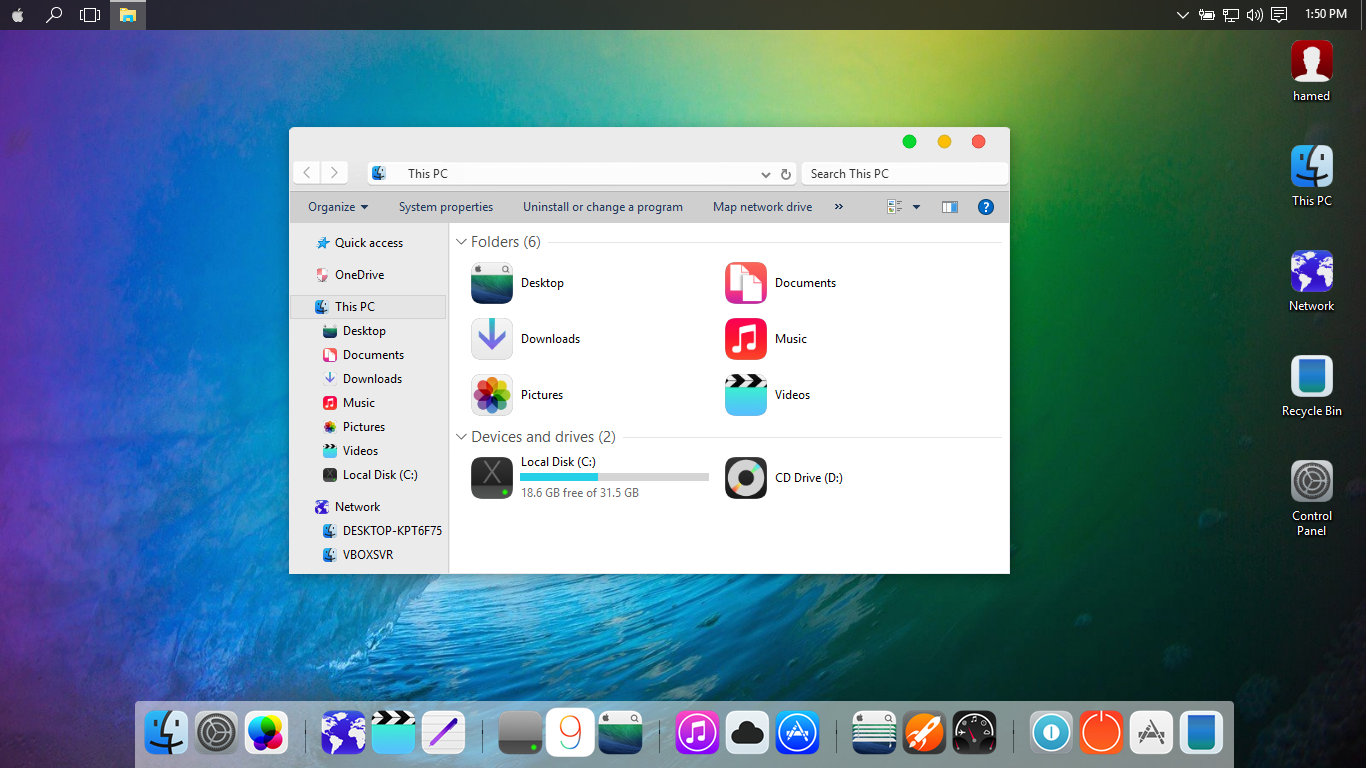This screenshot has height=768, width=1366.
Task: Open the black gauge dashboard icon in the dock
Action: click(974, 732)
